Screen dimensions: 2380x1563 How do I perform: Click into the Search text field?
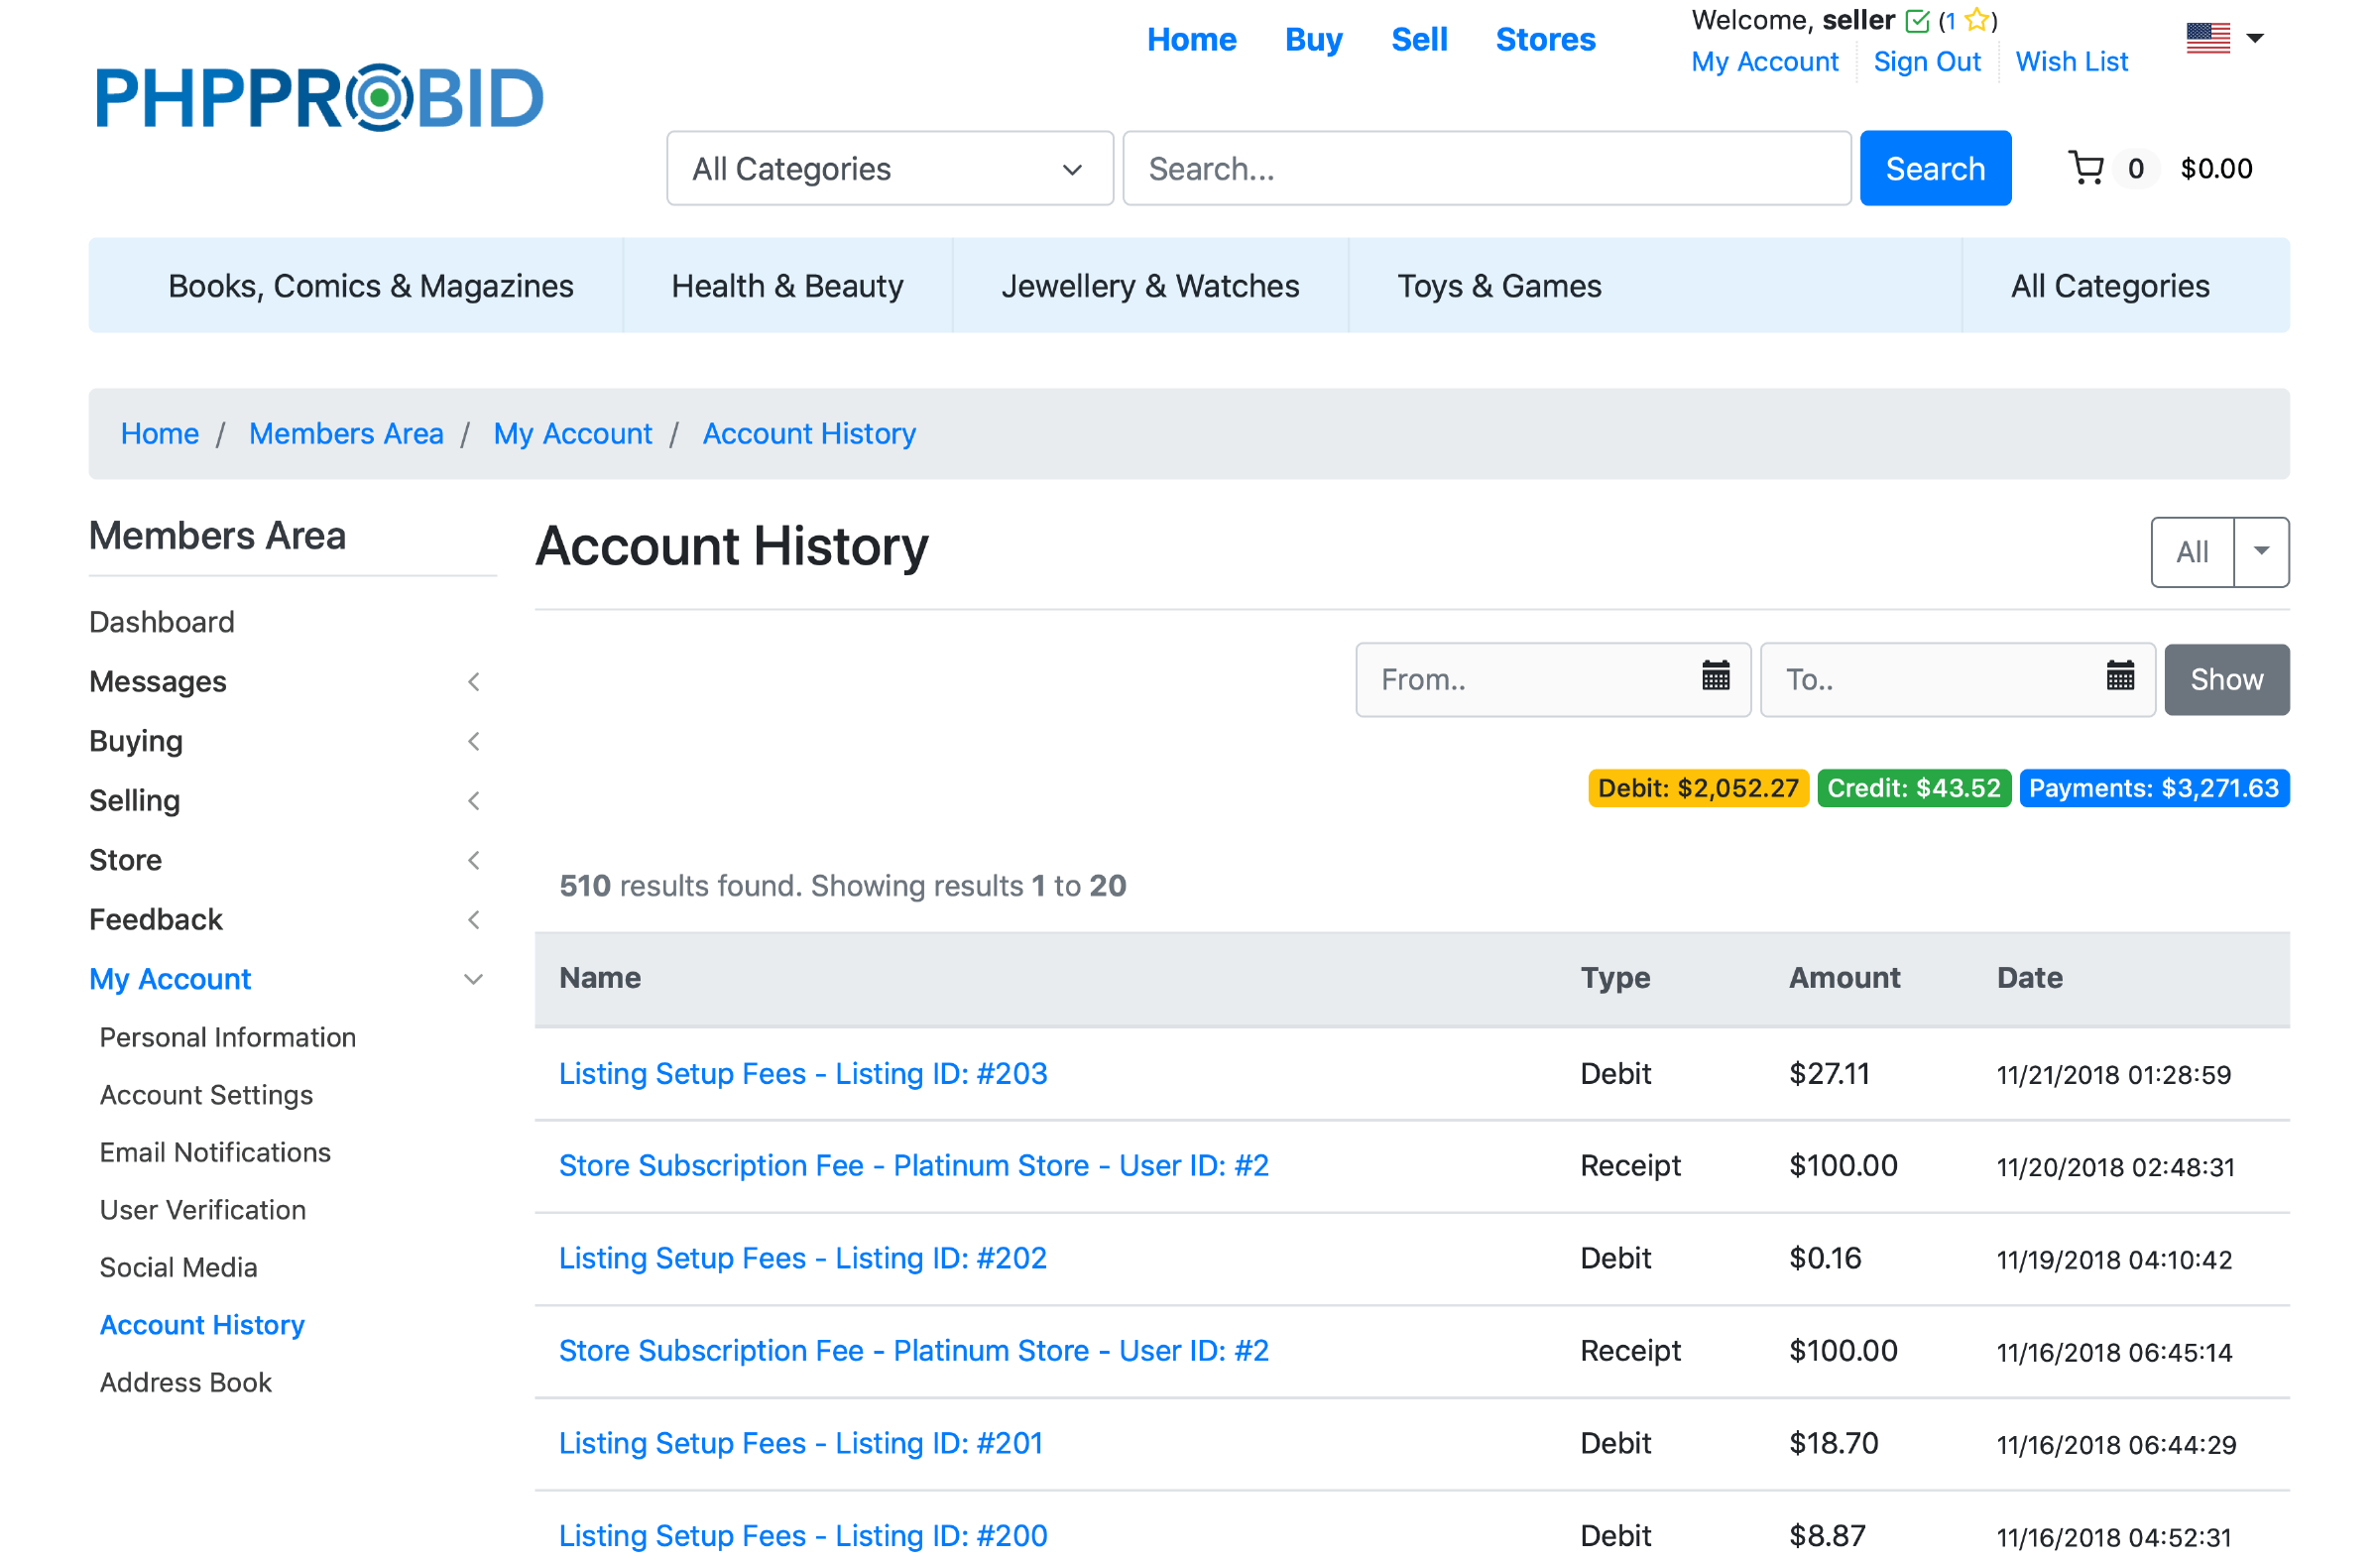tap(1486, 169)
